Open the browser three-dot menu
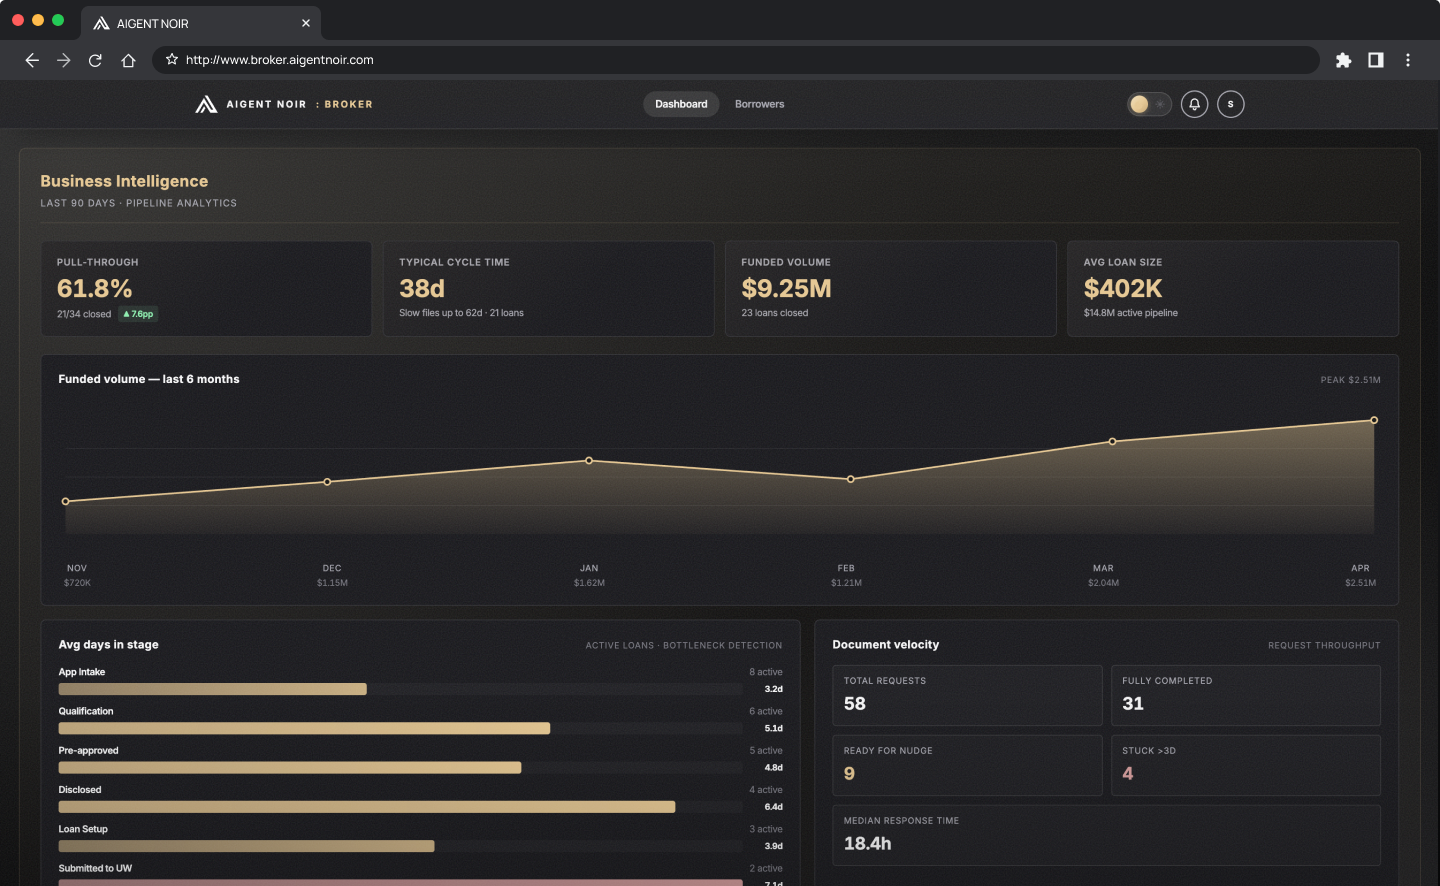 (1408, 60)
